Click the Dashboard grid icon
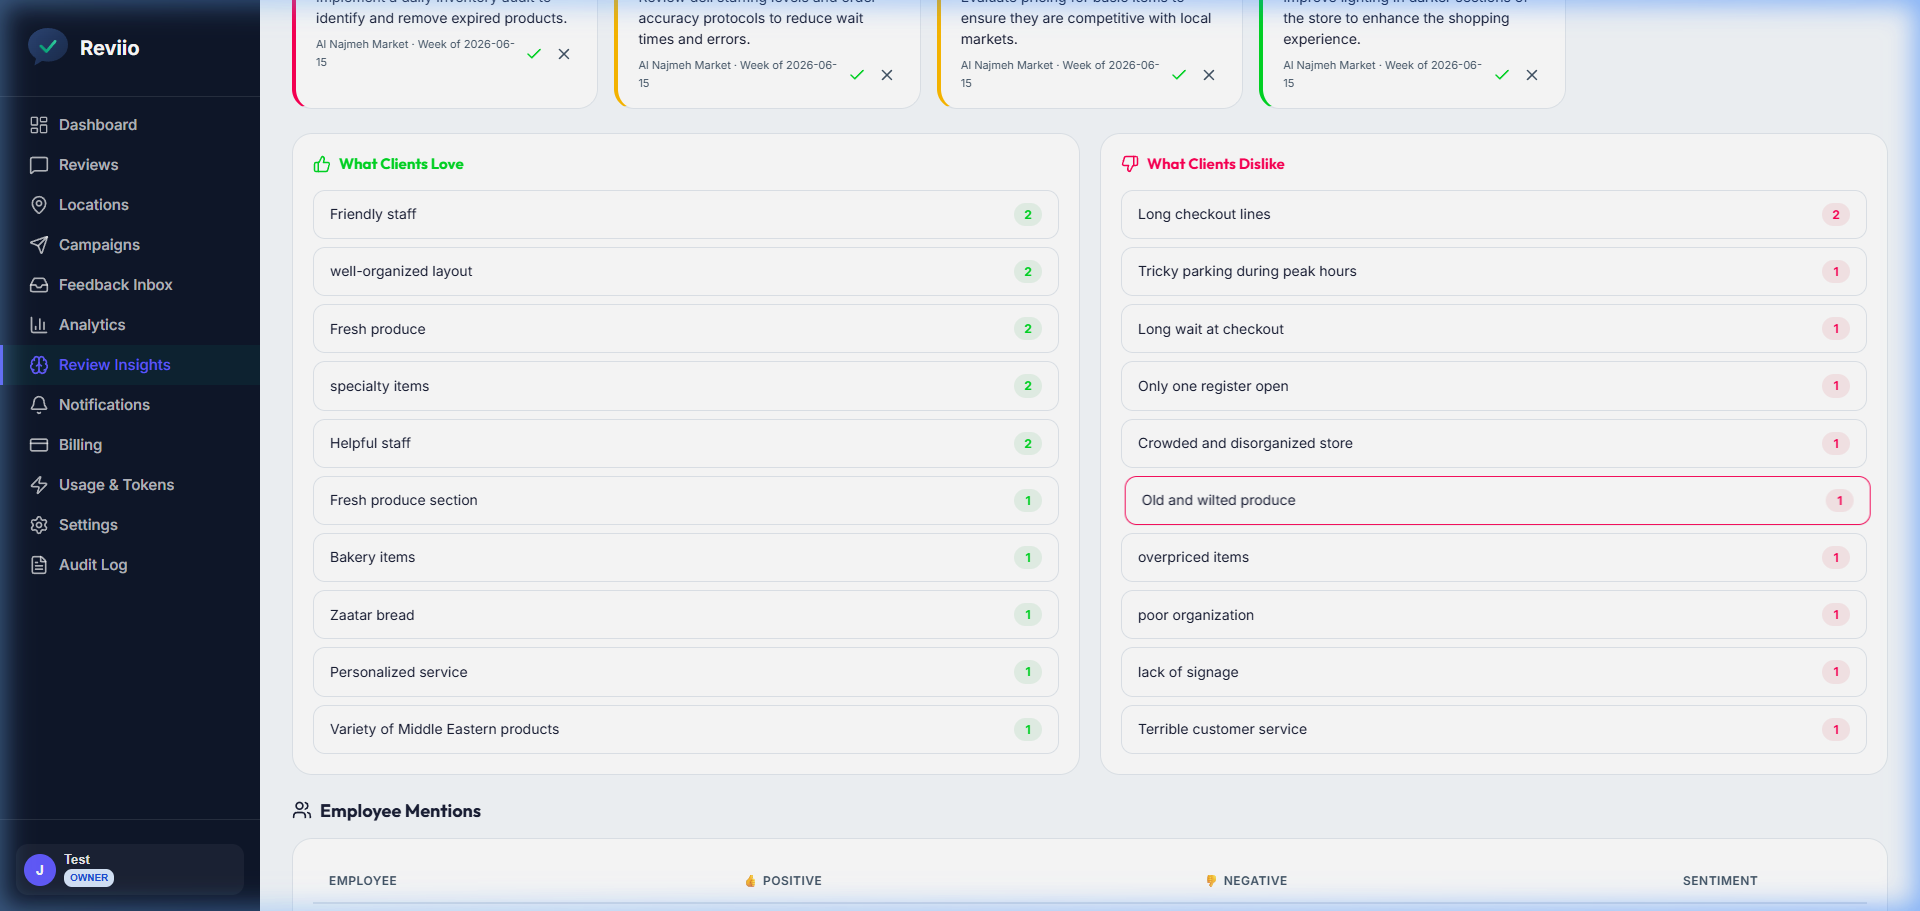The image size is (1920, 911). [39, 125]
